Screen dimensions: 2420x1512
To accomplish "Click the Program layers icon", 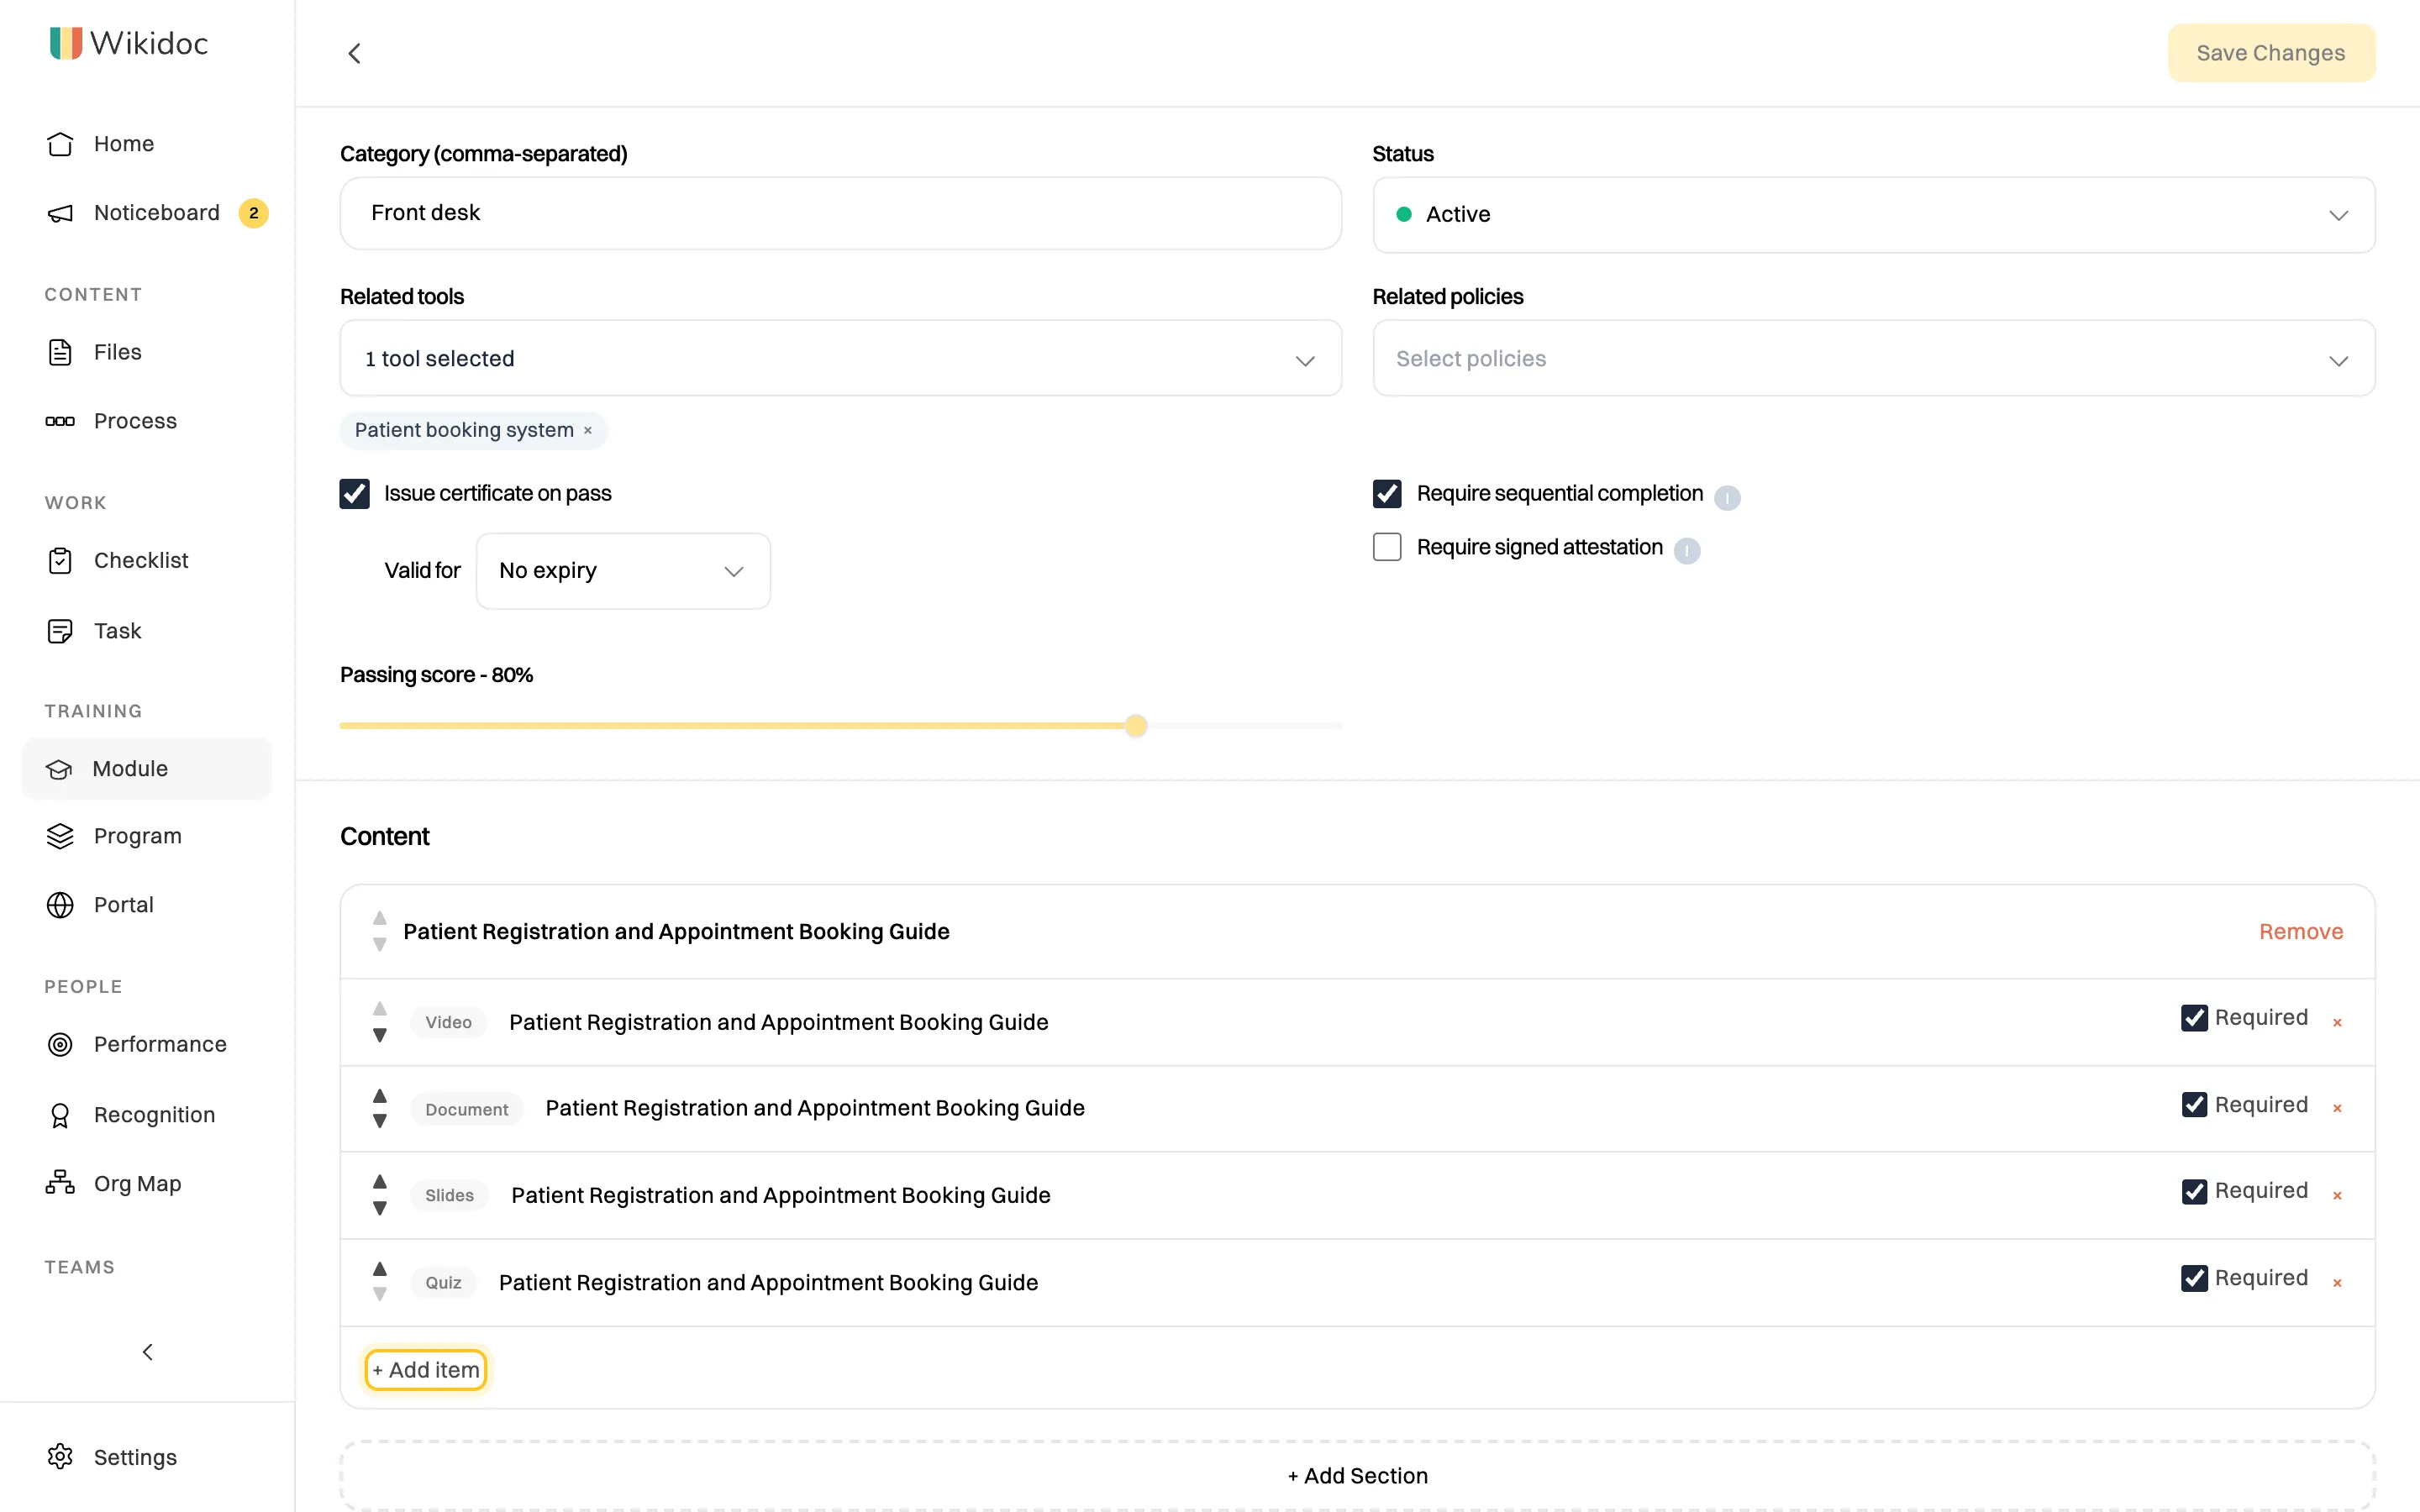I will [x=60, y=836].
